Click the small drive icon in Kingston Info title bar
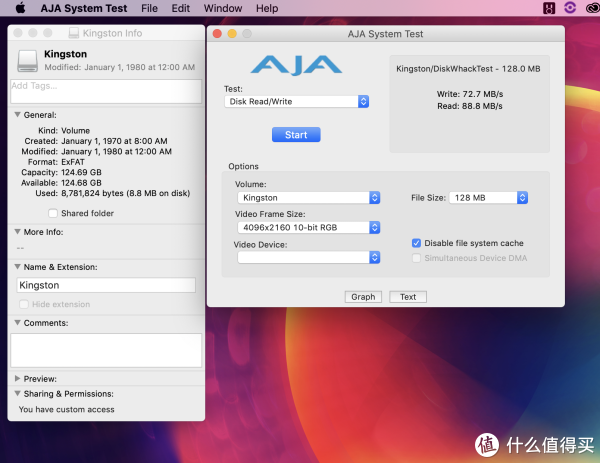Viewport: 600px width, 463px height. coord(73,33)
